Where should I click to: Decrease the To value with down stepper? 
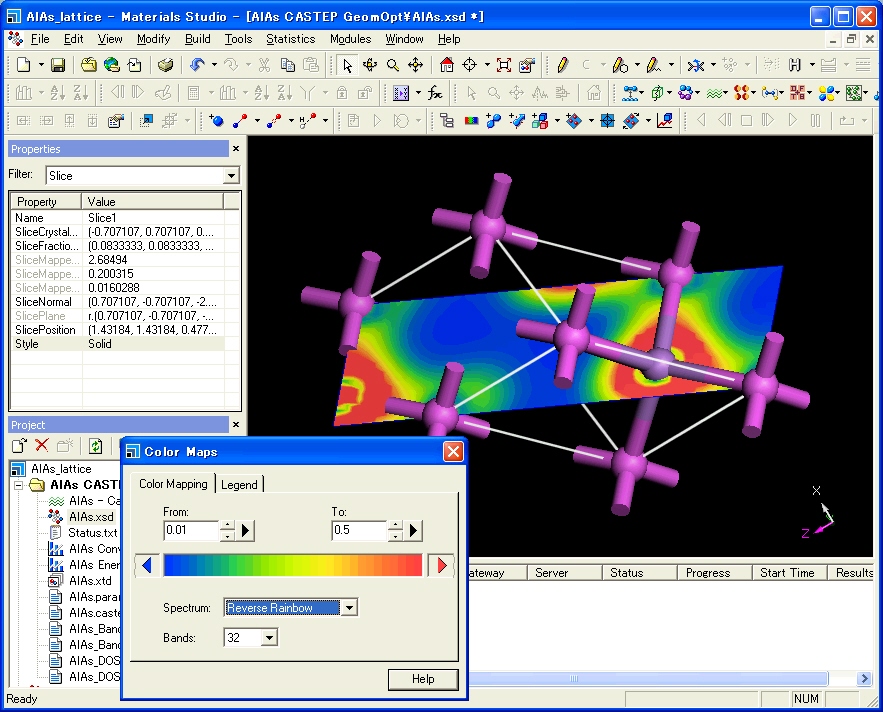[395, 536]
